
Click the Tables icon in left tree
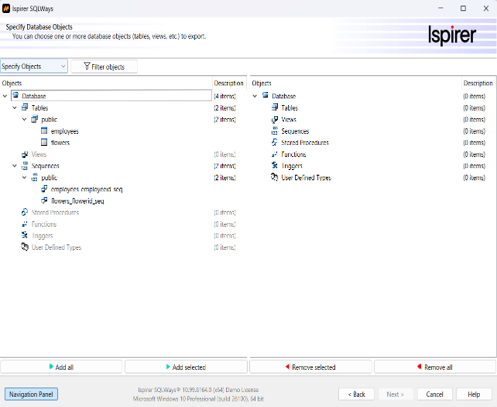25,107
